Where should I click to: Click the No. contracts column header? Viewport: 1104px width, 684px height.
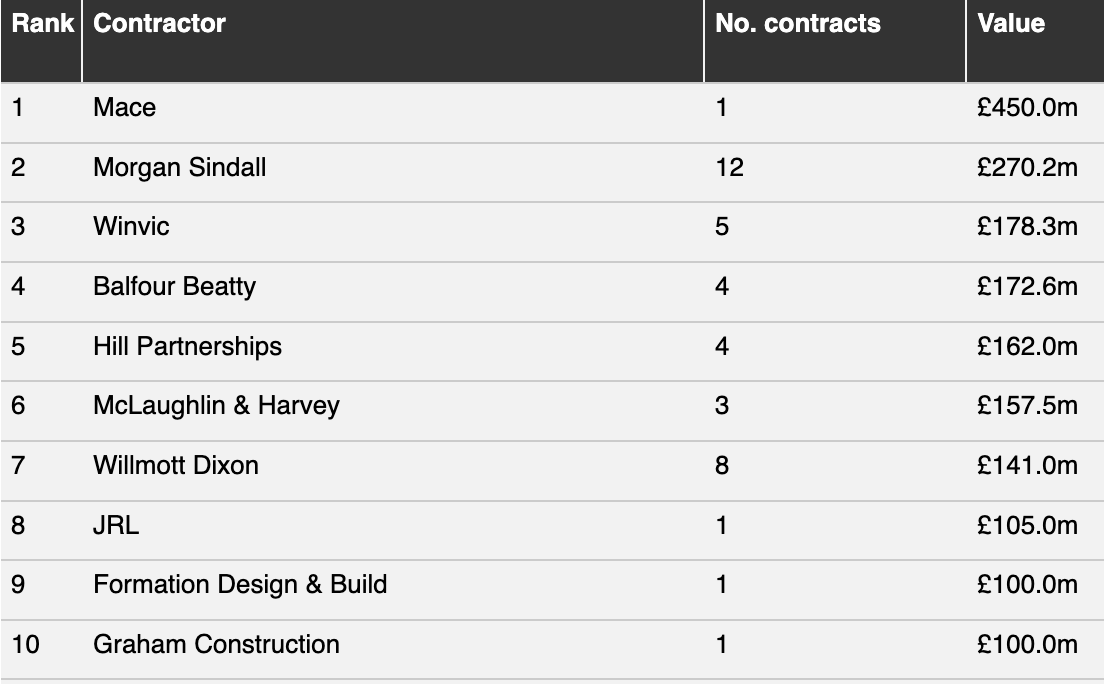pos(797,24)
